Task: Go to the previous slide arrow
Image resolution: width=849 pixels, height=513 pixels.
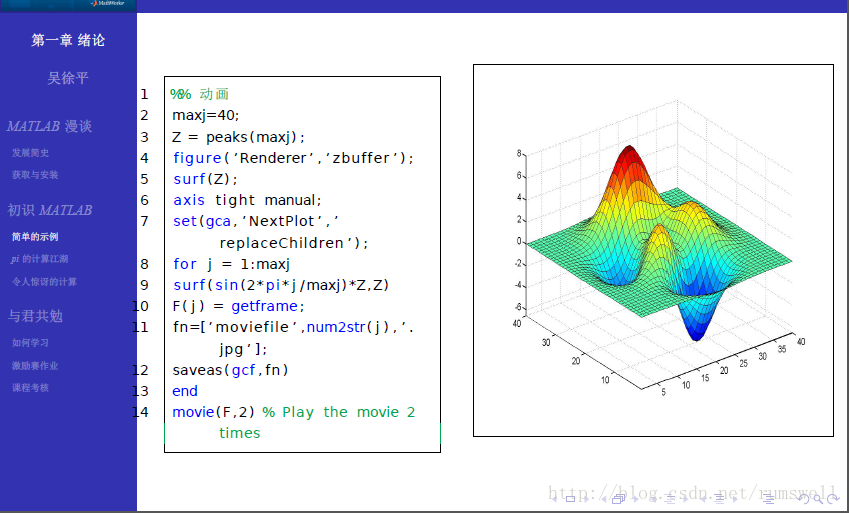Action: (554, 499)
